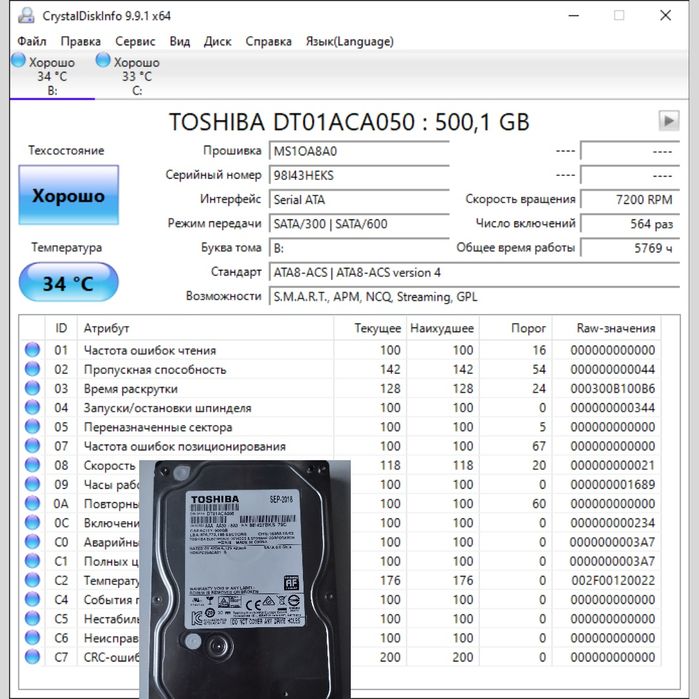Open the Сервис menu

[x=135, y=41]
